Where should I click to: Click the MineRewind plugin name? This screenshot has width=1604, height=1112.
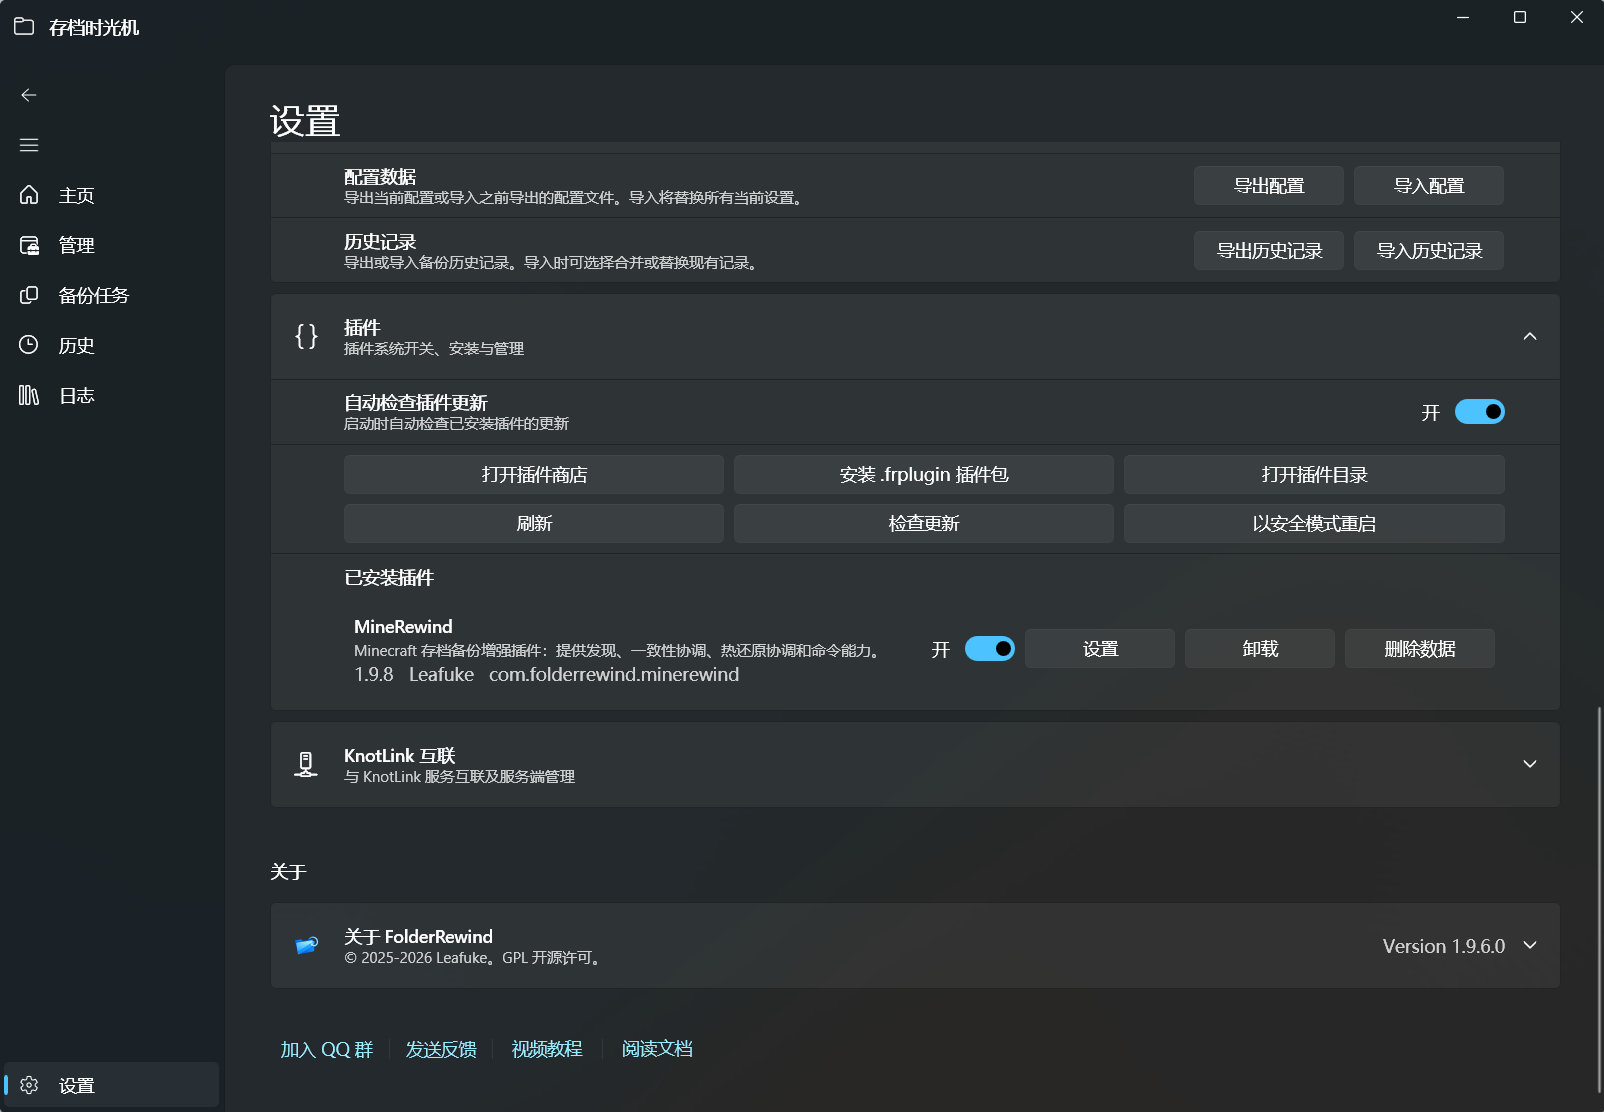tap(403, 626)
